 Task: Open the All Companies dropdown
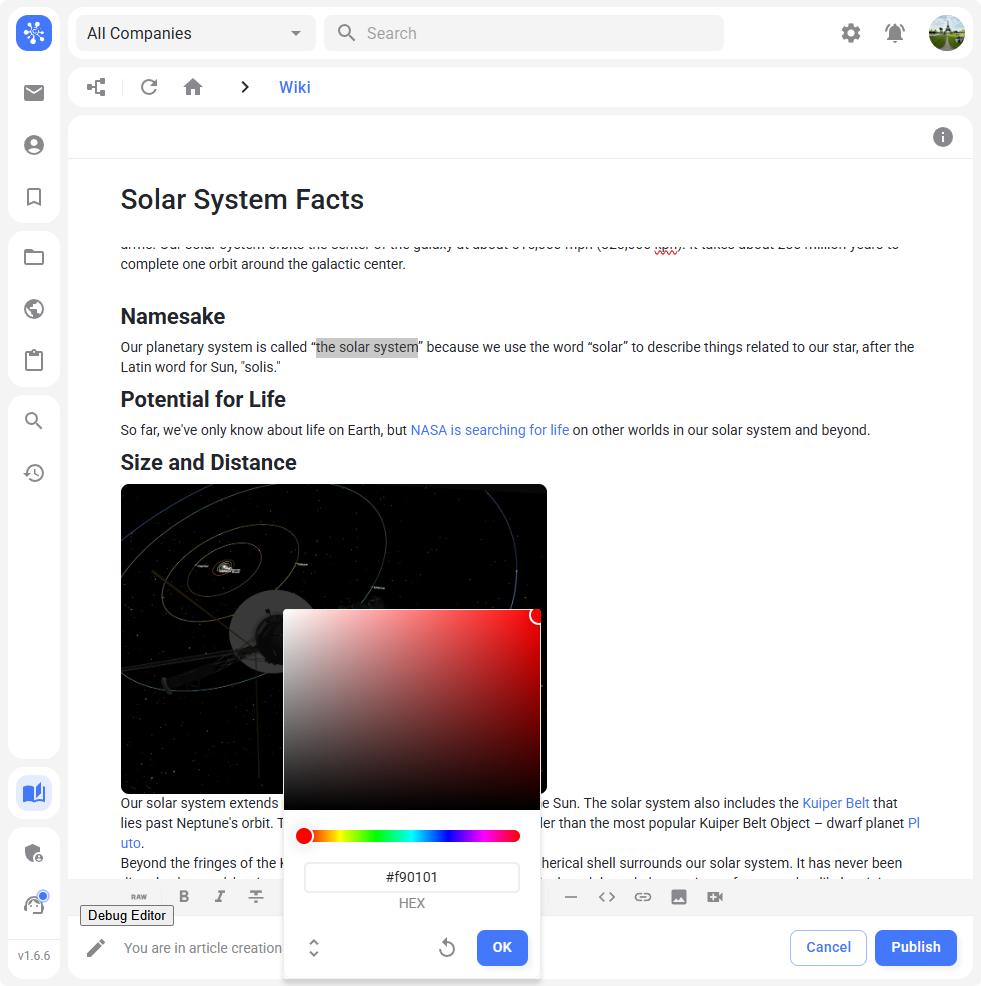click(195, 33)
